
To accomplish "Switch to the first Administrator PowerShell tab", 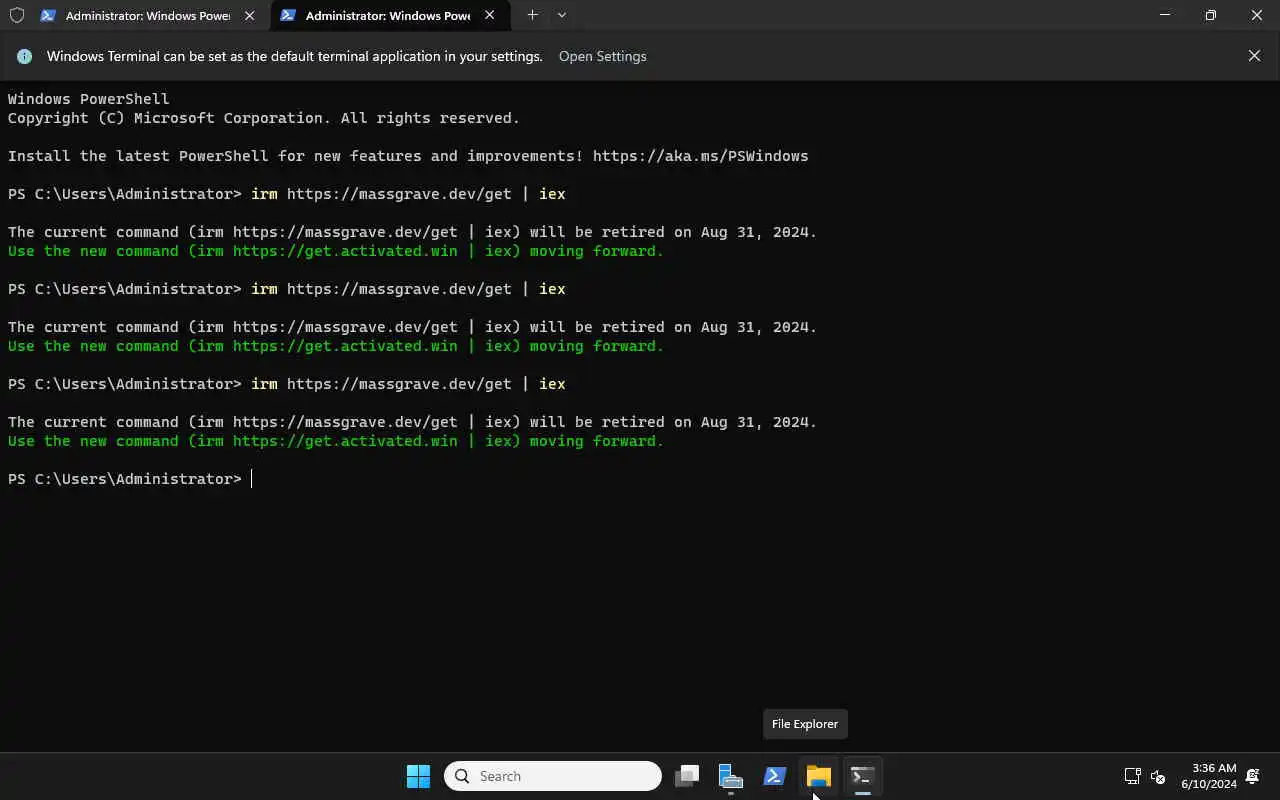I will [148, 15].
